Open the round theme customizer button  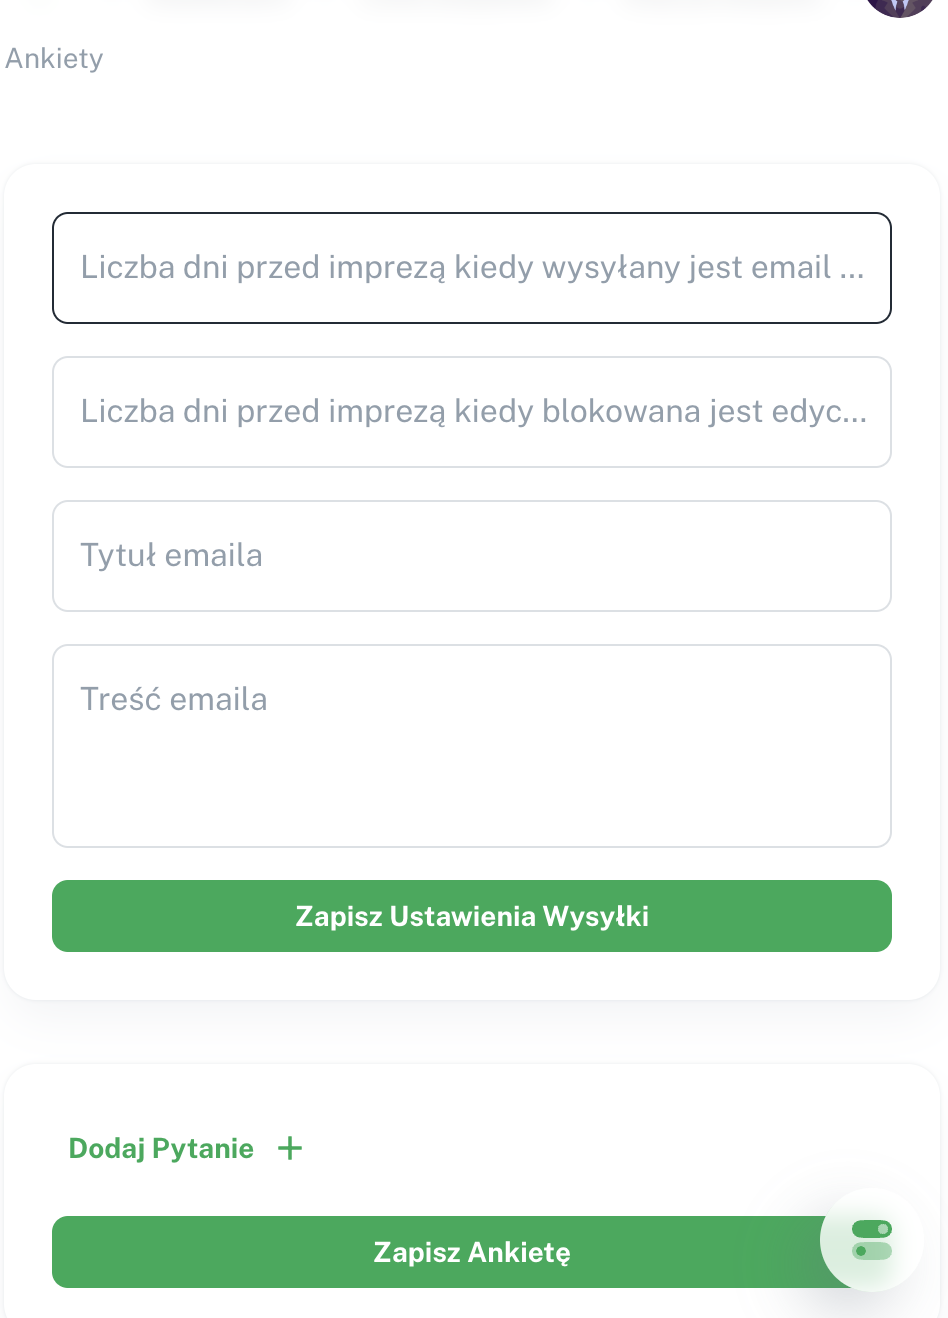tap(871, 1240)
